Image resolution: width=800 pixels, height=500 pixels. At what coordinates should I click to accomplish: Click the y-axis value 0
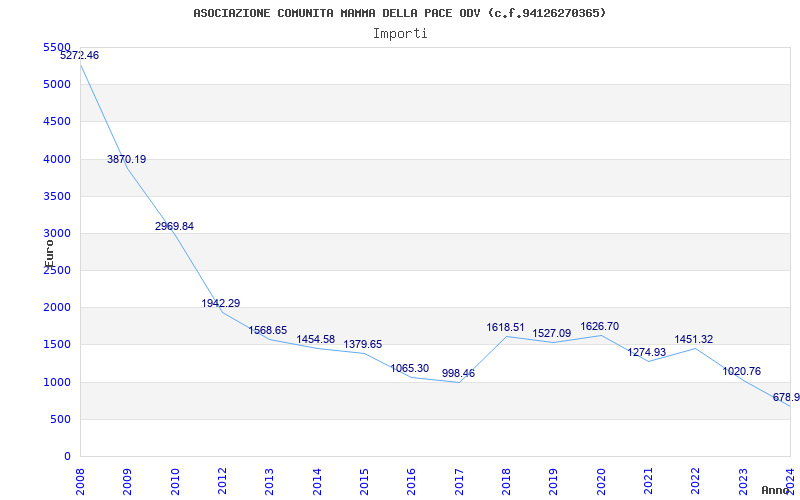pyautogui.click(x=67, y=457)
